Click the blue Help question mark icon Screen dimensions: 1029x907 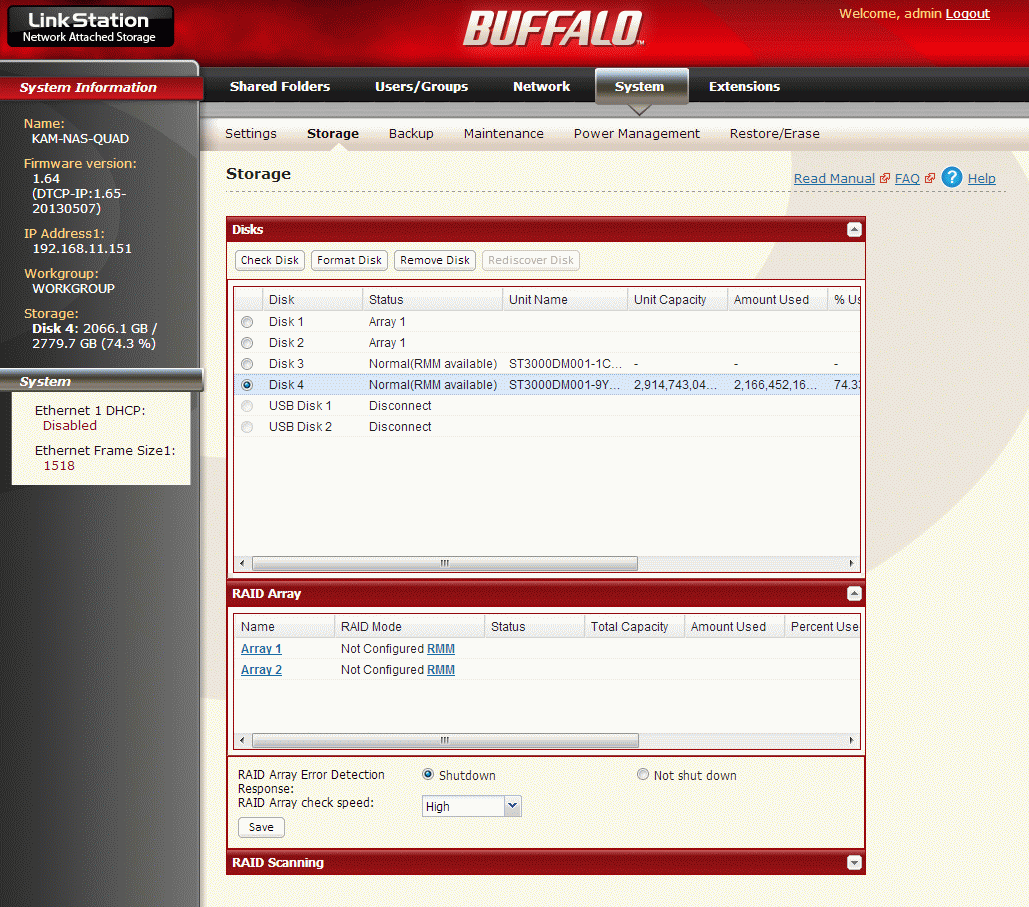952,177
